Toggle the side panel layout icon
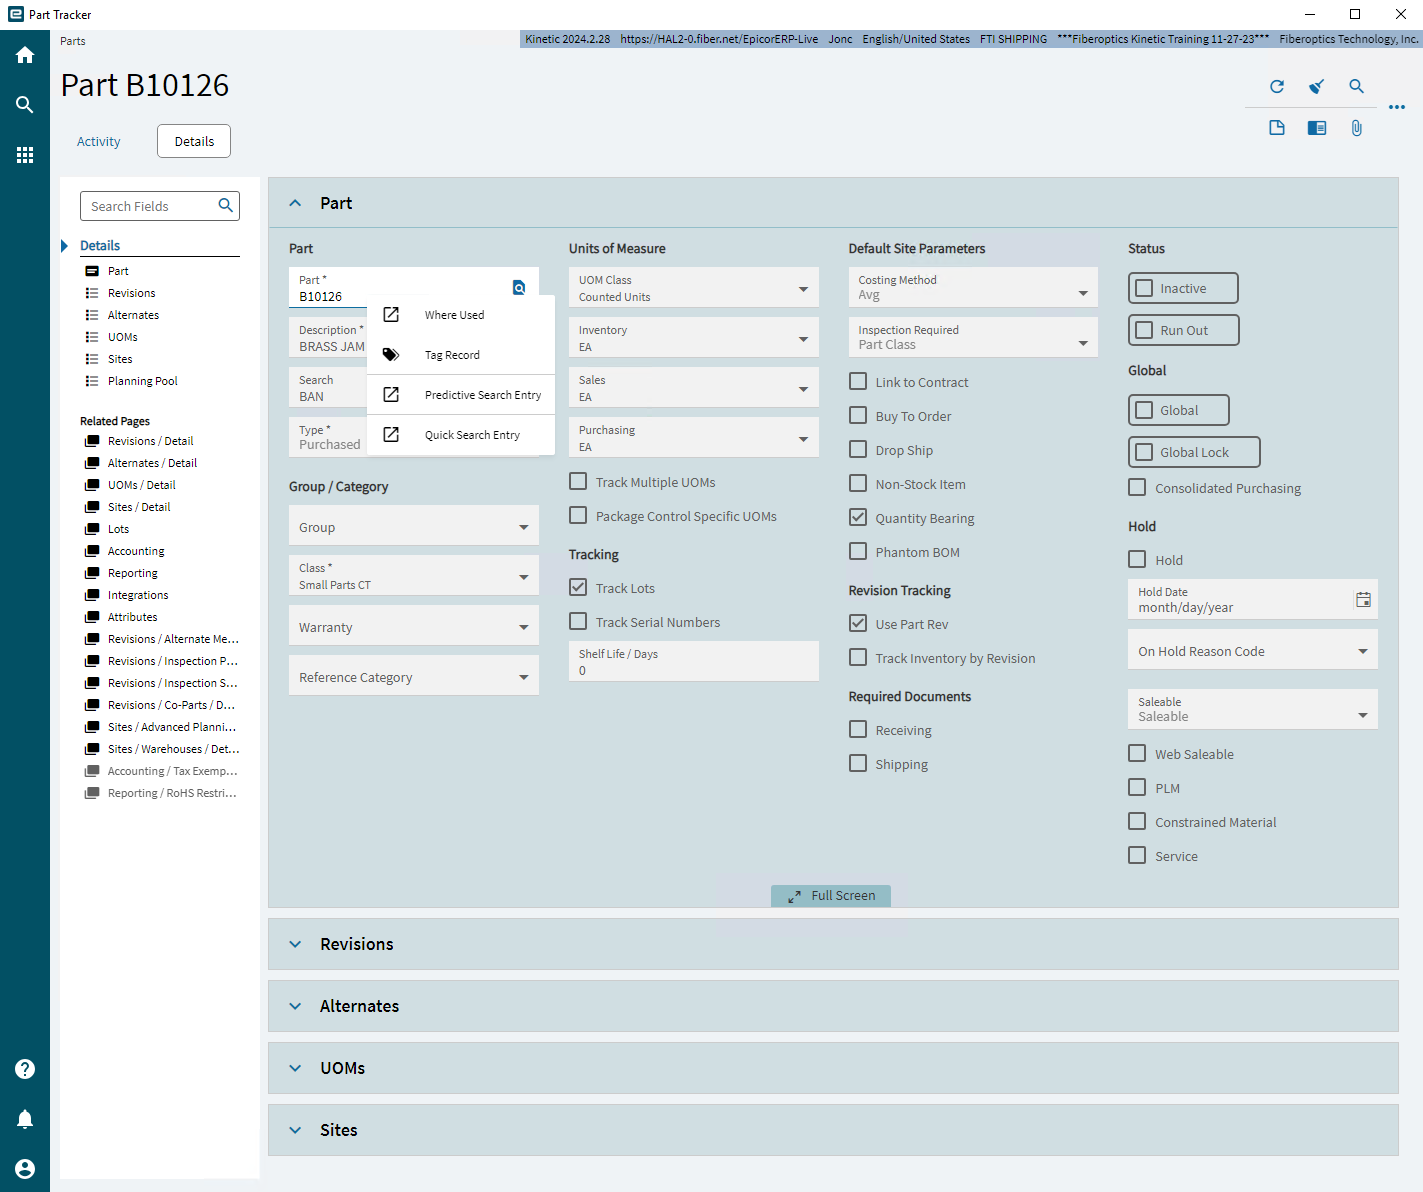The height and width of the screenshot is (1192, 1423). (1317, 128)
